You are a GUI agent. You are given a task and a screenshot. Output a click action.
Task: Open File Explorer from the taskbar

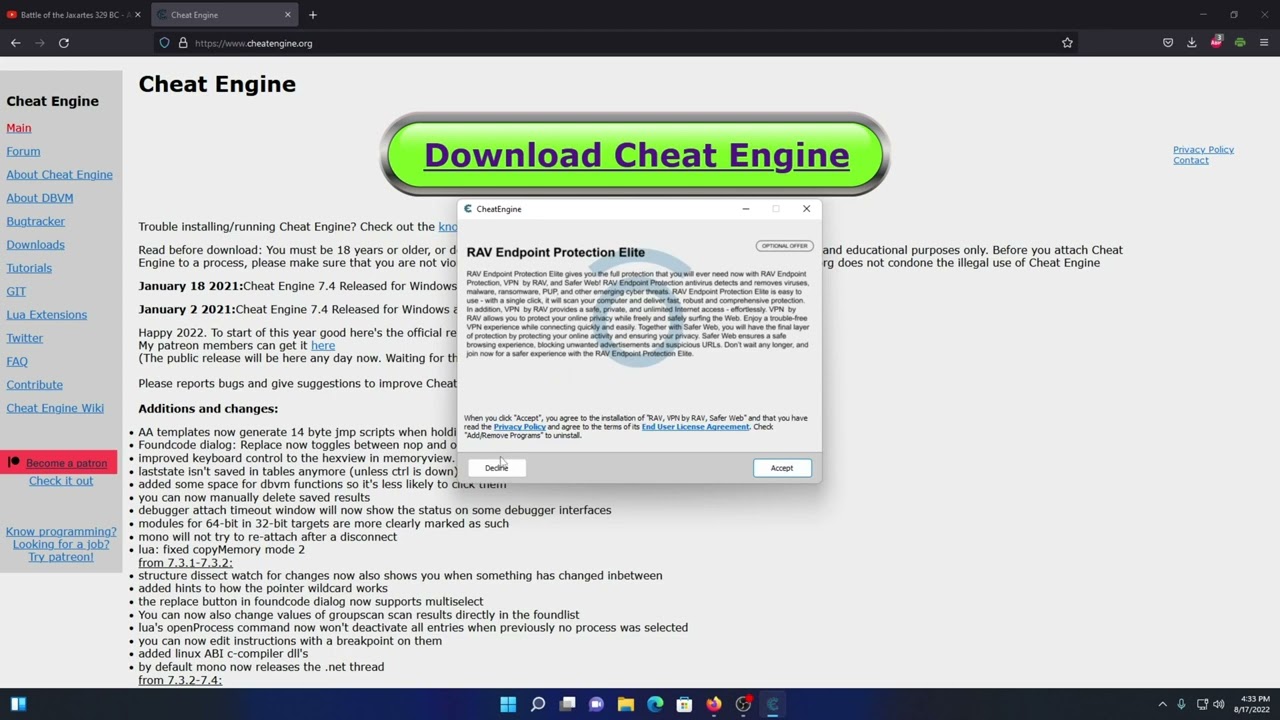(626, 704)
